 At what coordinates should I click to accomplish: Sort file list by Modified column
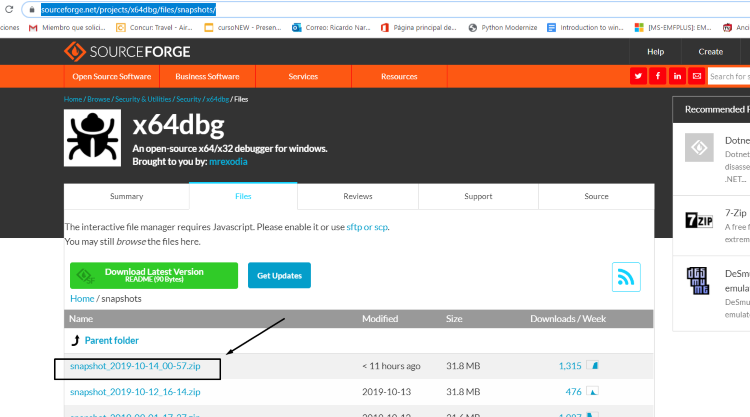pos(380,319)
